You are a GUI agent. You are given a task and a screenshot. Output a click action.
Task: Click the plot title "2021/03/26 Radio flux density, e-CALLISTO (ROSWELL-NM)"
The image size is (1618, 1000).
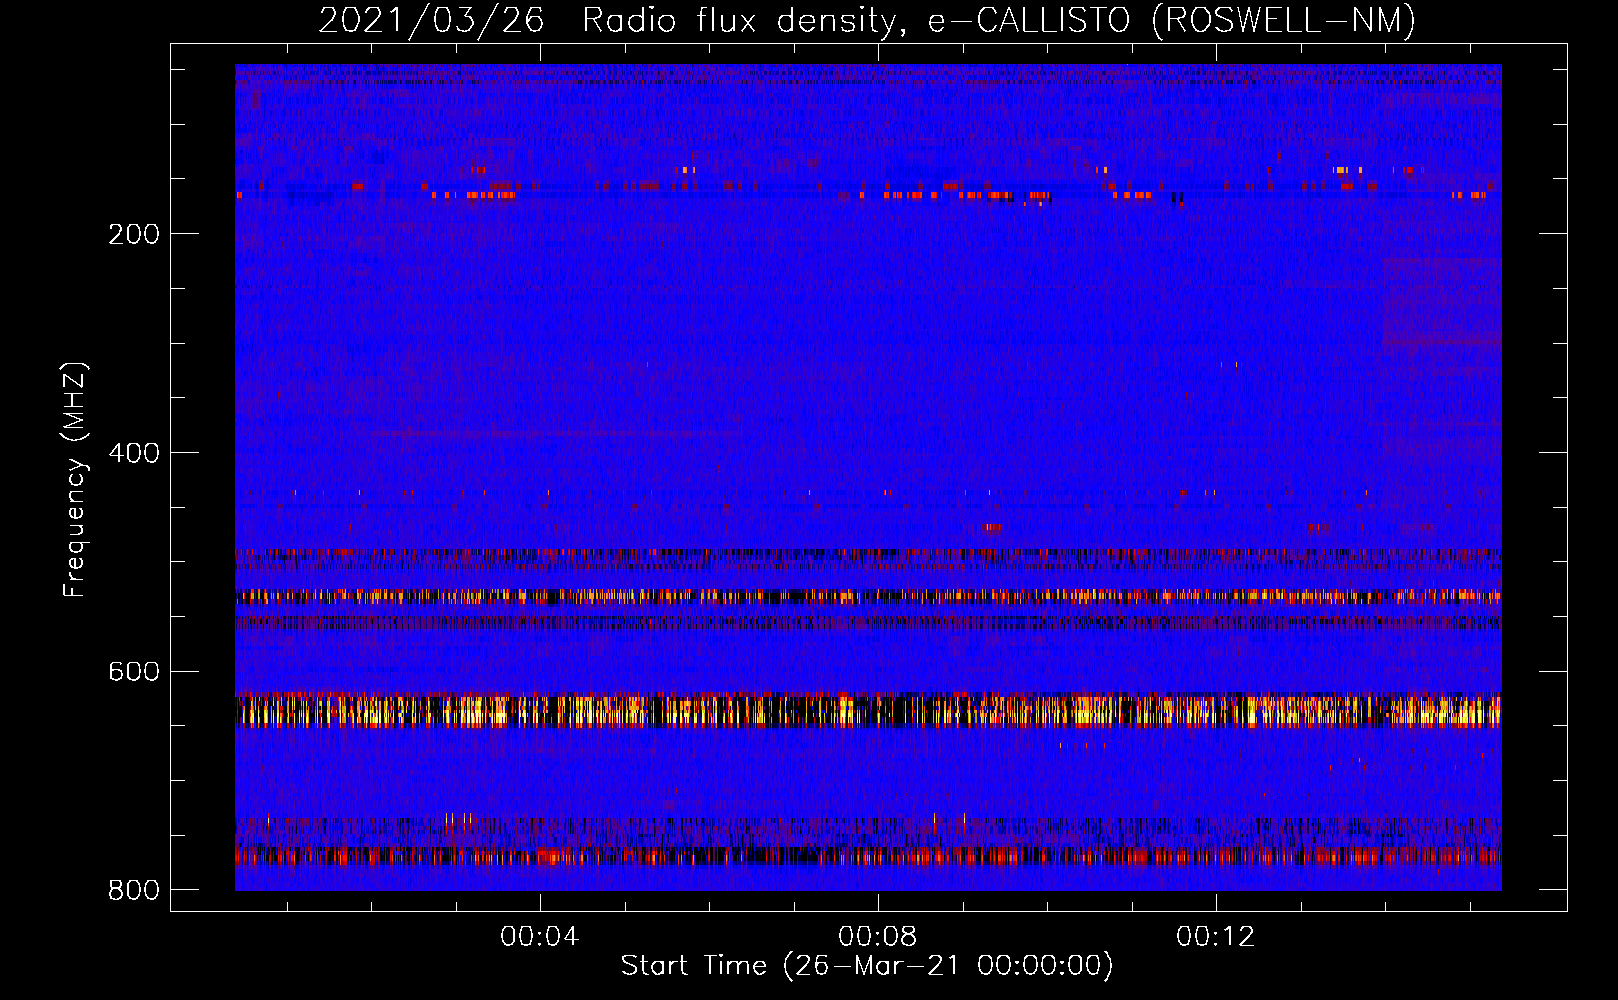867,20
